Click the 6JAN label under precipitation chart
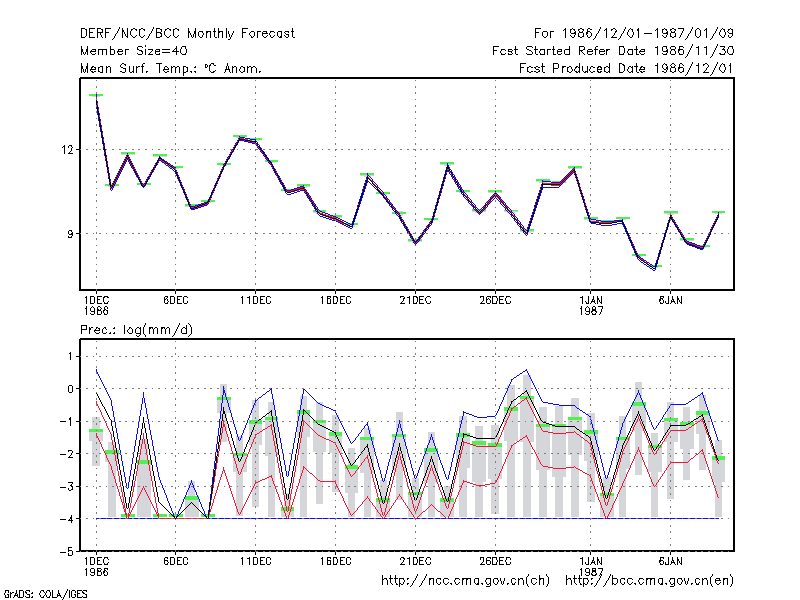 click(670, 561)
